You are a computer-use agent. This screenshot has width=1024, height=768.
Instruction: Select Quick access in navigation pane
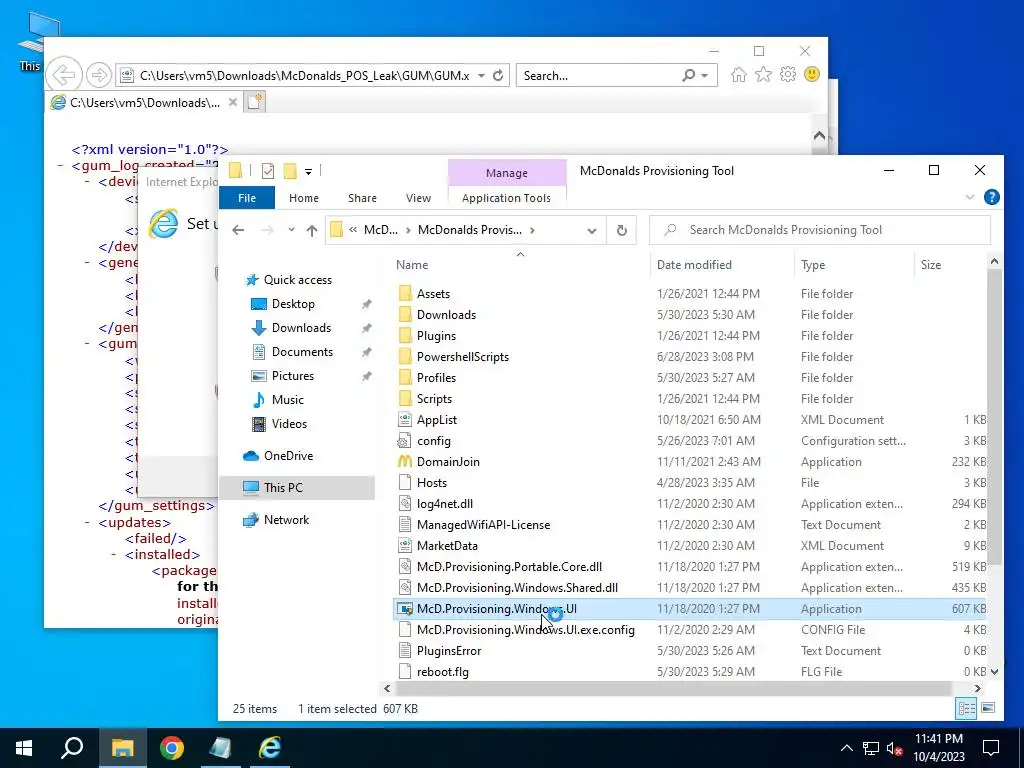(298, 280)
